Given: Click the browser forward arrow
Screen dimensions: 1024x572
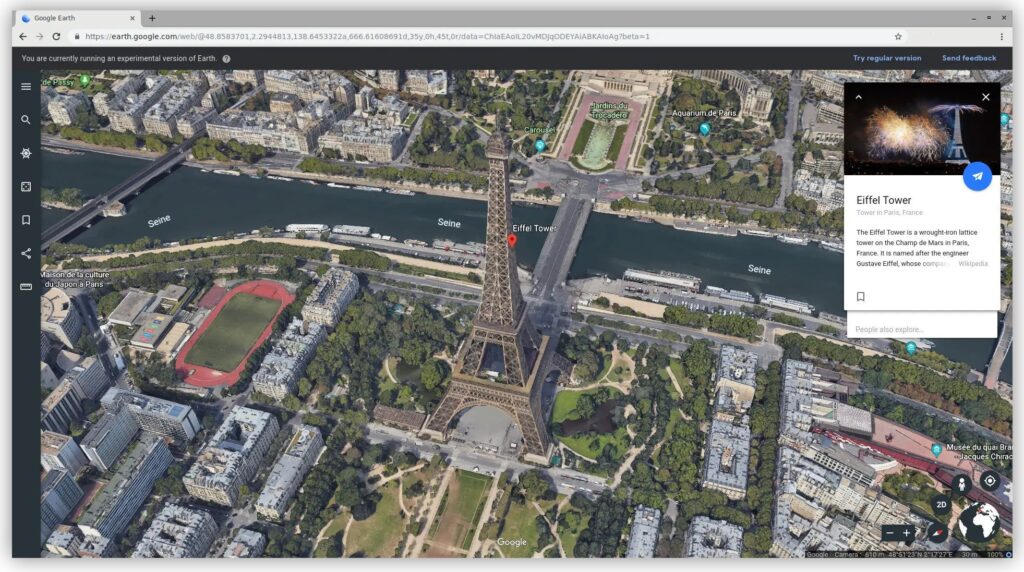Looking at the screenshot, I should [x=40, y=37].
